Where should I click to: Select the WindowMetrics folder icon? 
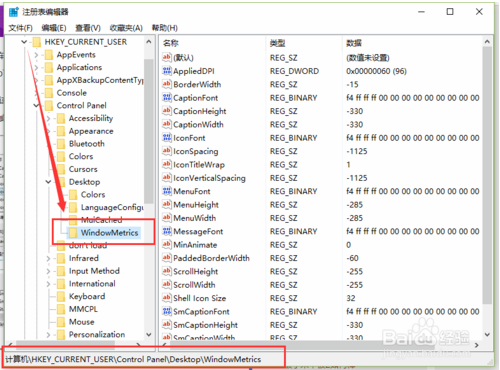tap(73, 233)
